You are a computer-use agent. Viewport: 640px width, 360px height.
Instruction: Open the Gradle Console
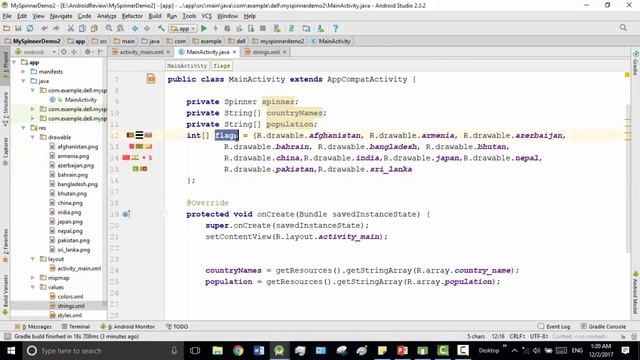point(603,327)
